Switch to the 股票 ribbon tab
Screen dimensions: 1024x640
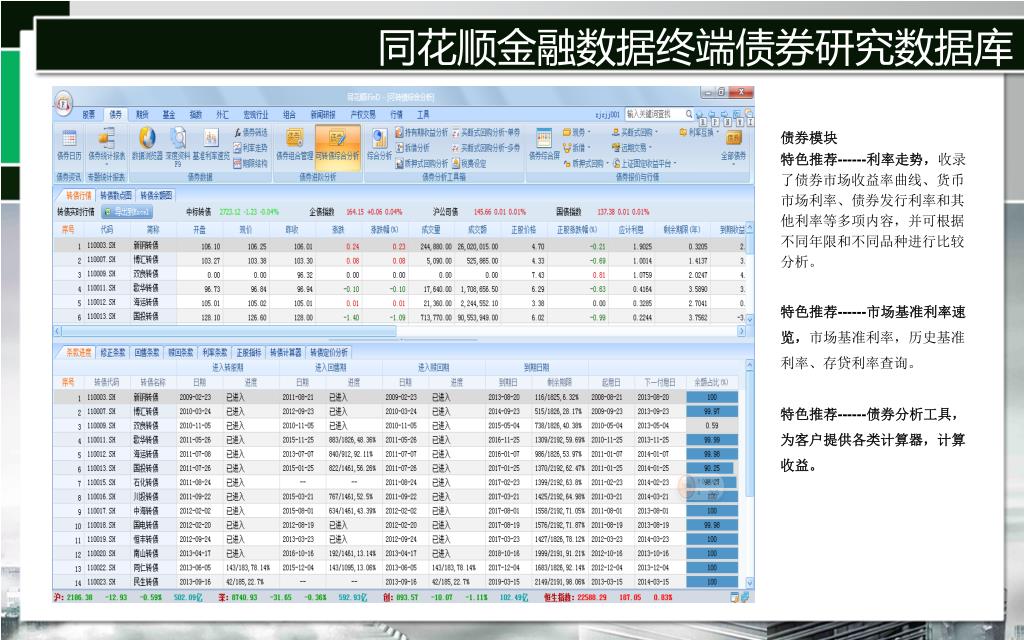pyautogui.click(x=89, y=114)
